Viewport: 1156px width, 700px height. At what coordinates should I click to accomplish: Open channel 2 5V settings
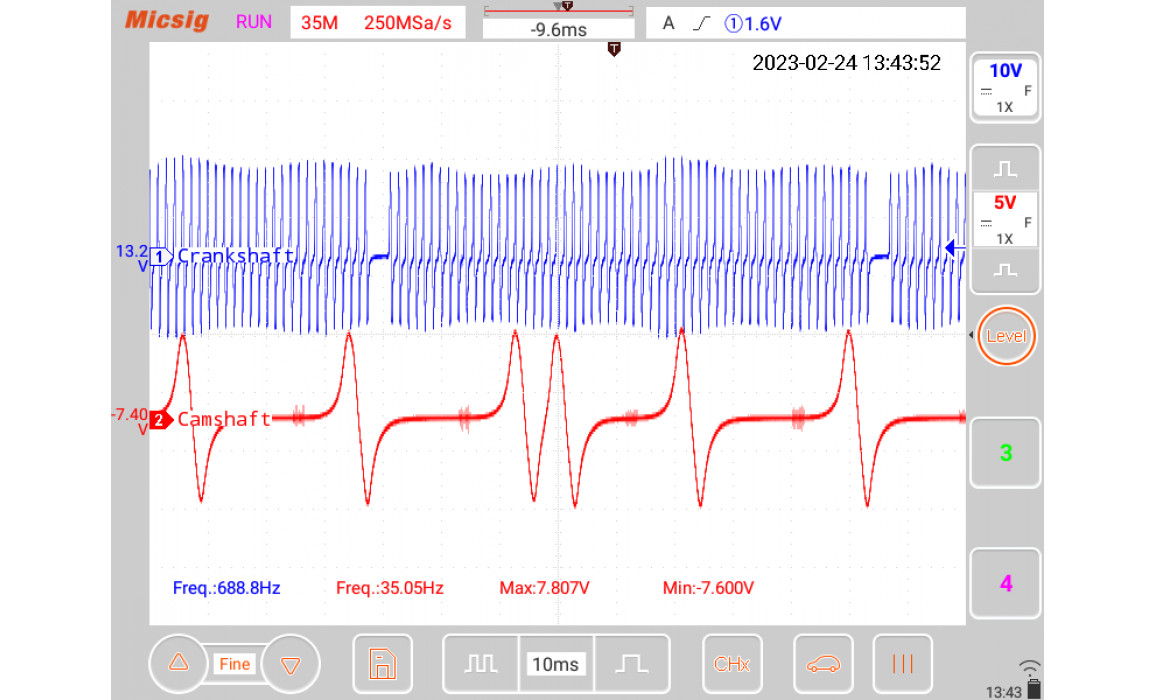pyautogui.click(x=1005, y=218)
